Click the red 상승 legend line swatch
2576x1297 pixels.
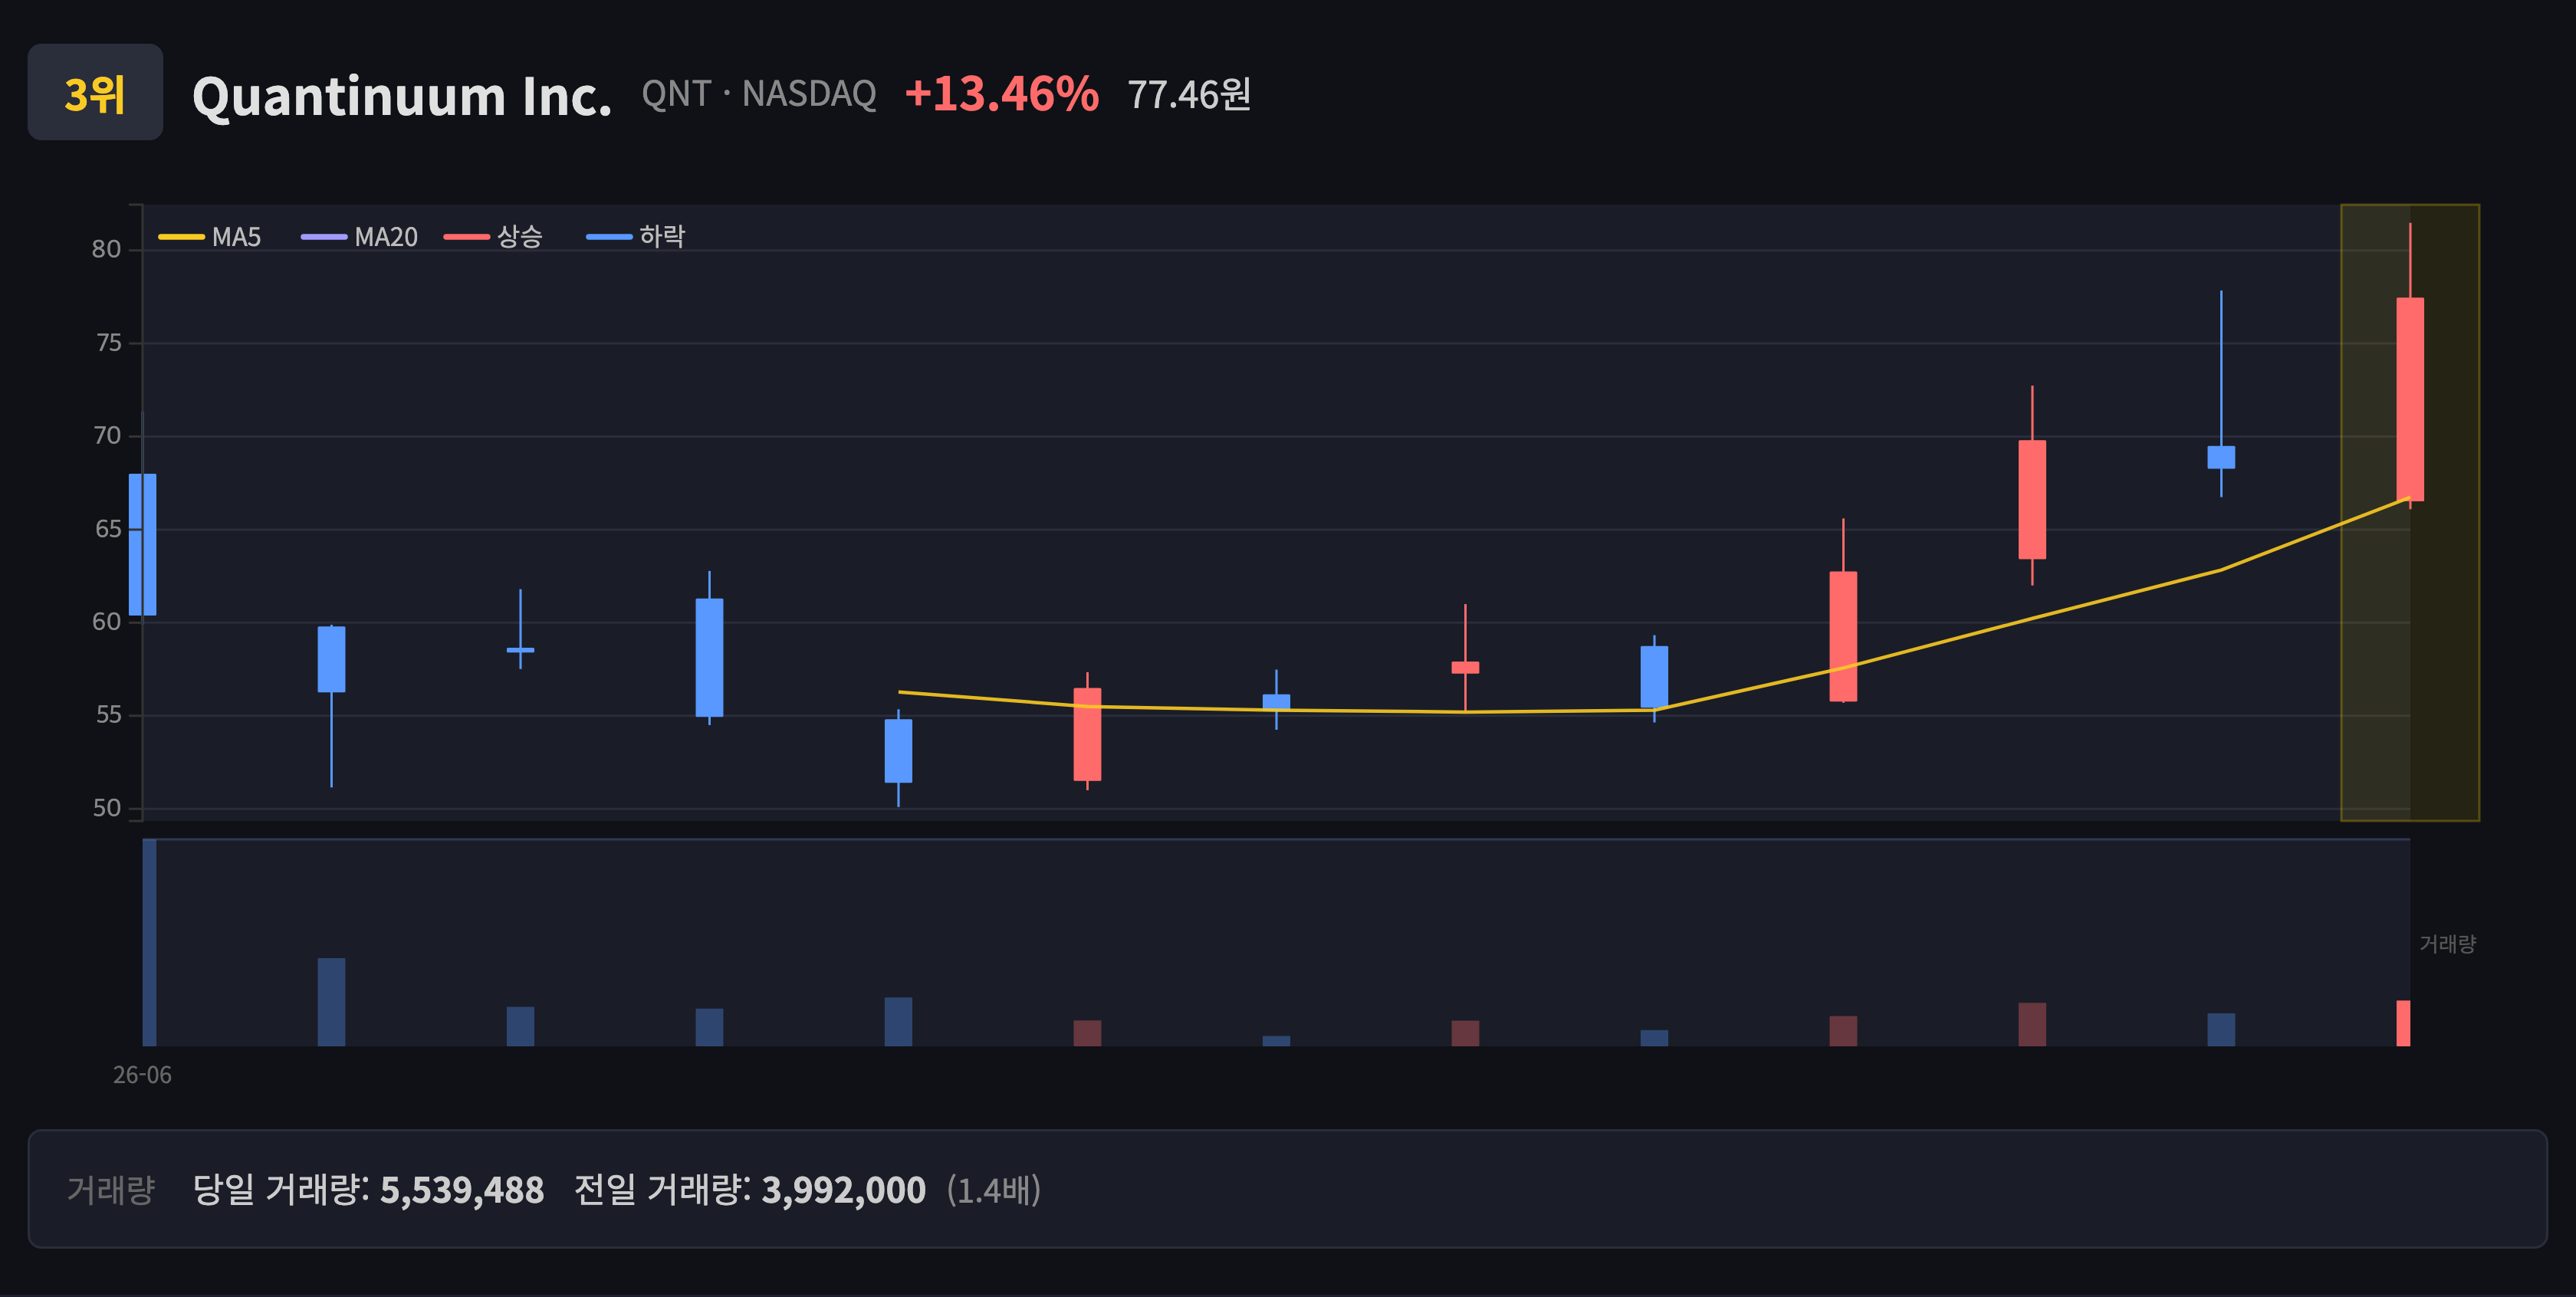tap(467, 237)
